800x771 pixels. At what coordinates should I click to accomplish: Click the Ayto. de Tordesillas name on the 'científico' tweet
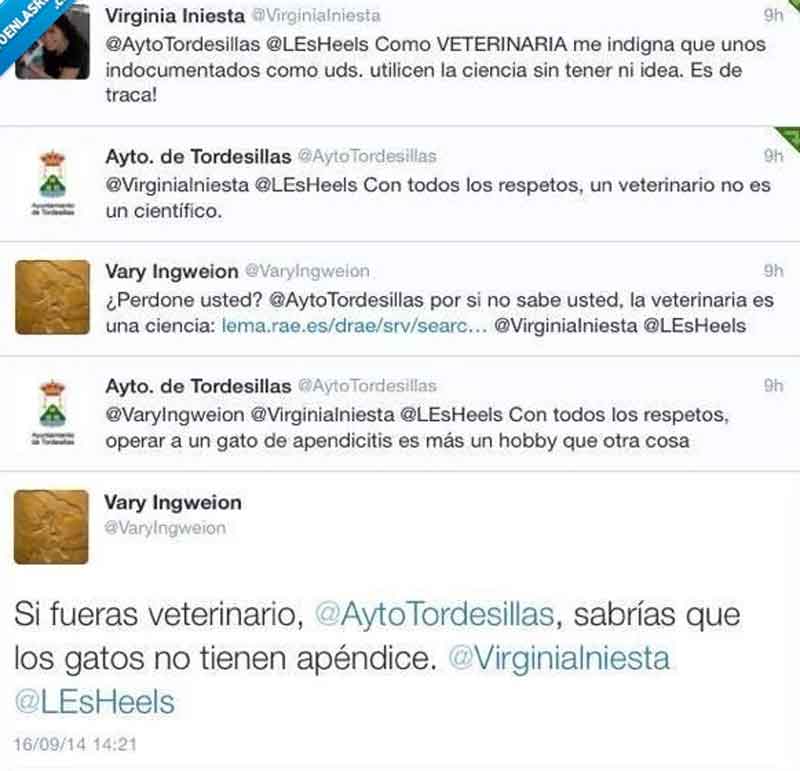pyautogui.click(x=198, y=156)
